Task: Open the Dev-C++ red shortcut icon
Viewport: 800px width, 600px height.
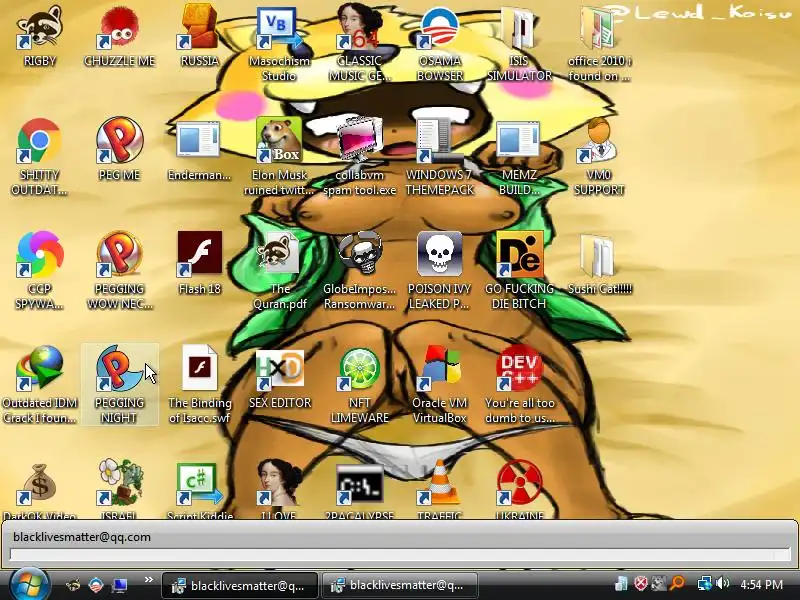Action: (x=519, y=368)
